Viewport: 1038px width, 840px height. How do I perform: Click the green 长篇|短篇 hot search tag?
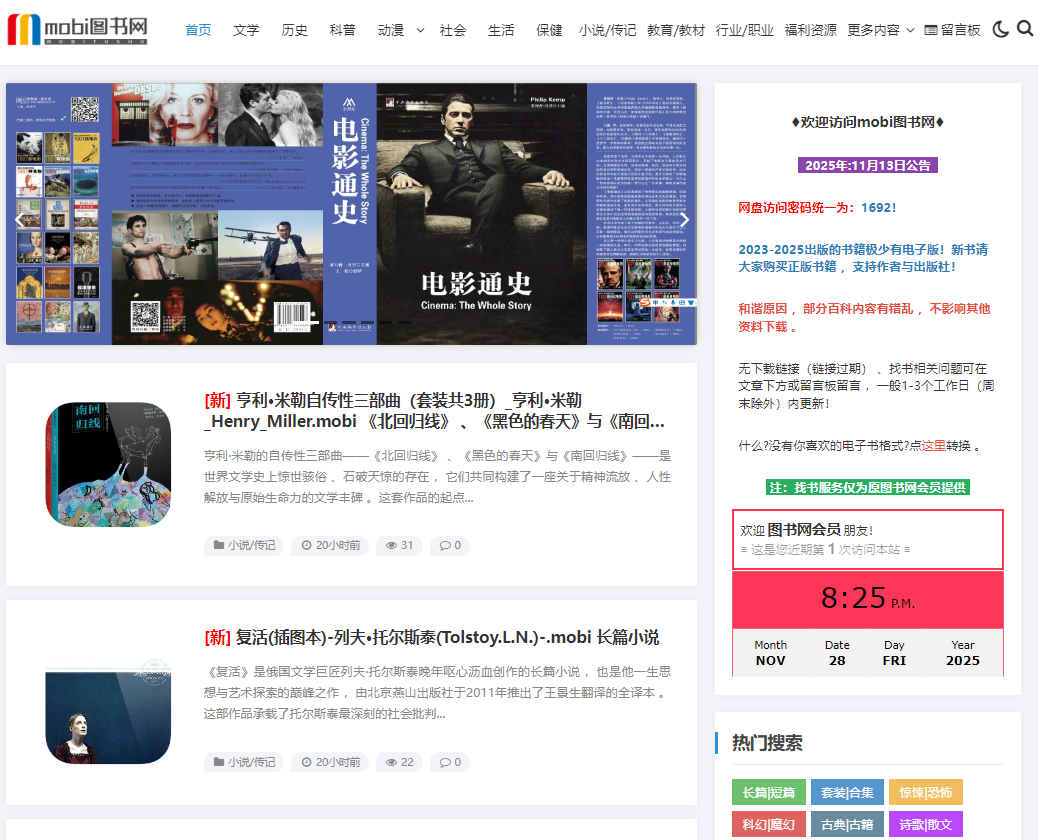pos(768,791)
